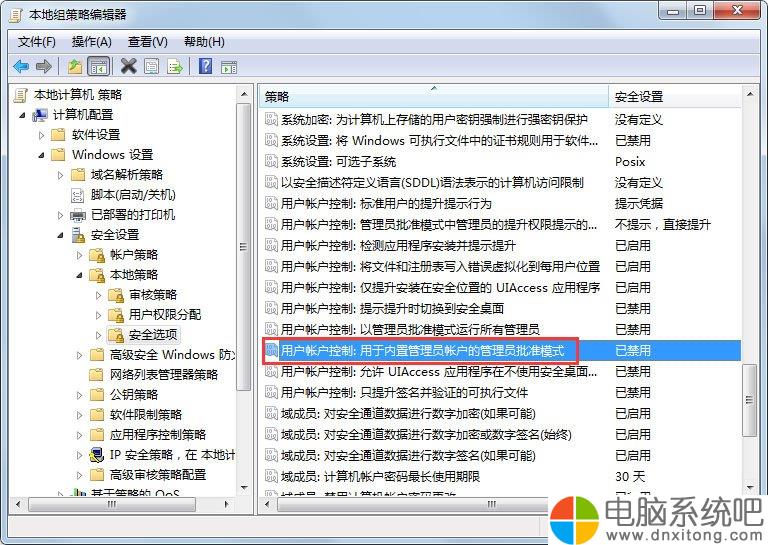Click the 脚本(启动/关机) script icon
Viewport: 768px width, 545px height.
point(78,195)
